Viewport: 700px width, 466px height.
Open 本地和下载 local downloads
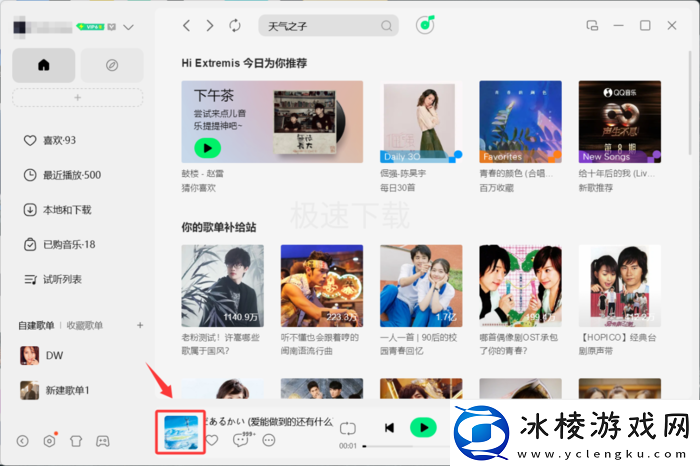coord(58,210)
